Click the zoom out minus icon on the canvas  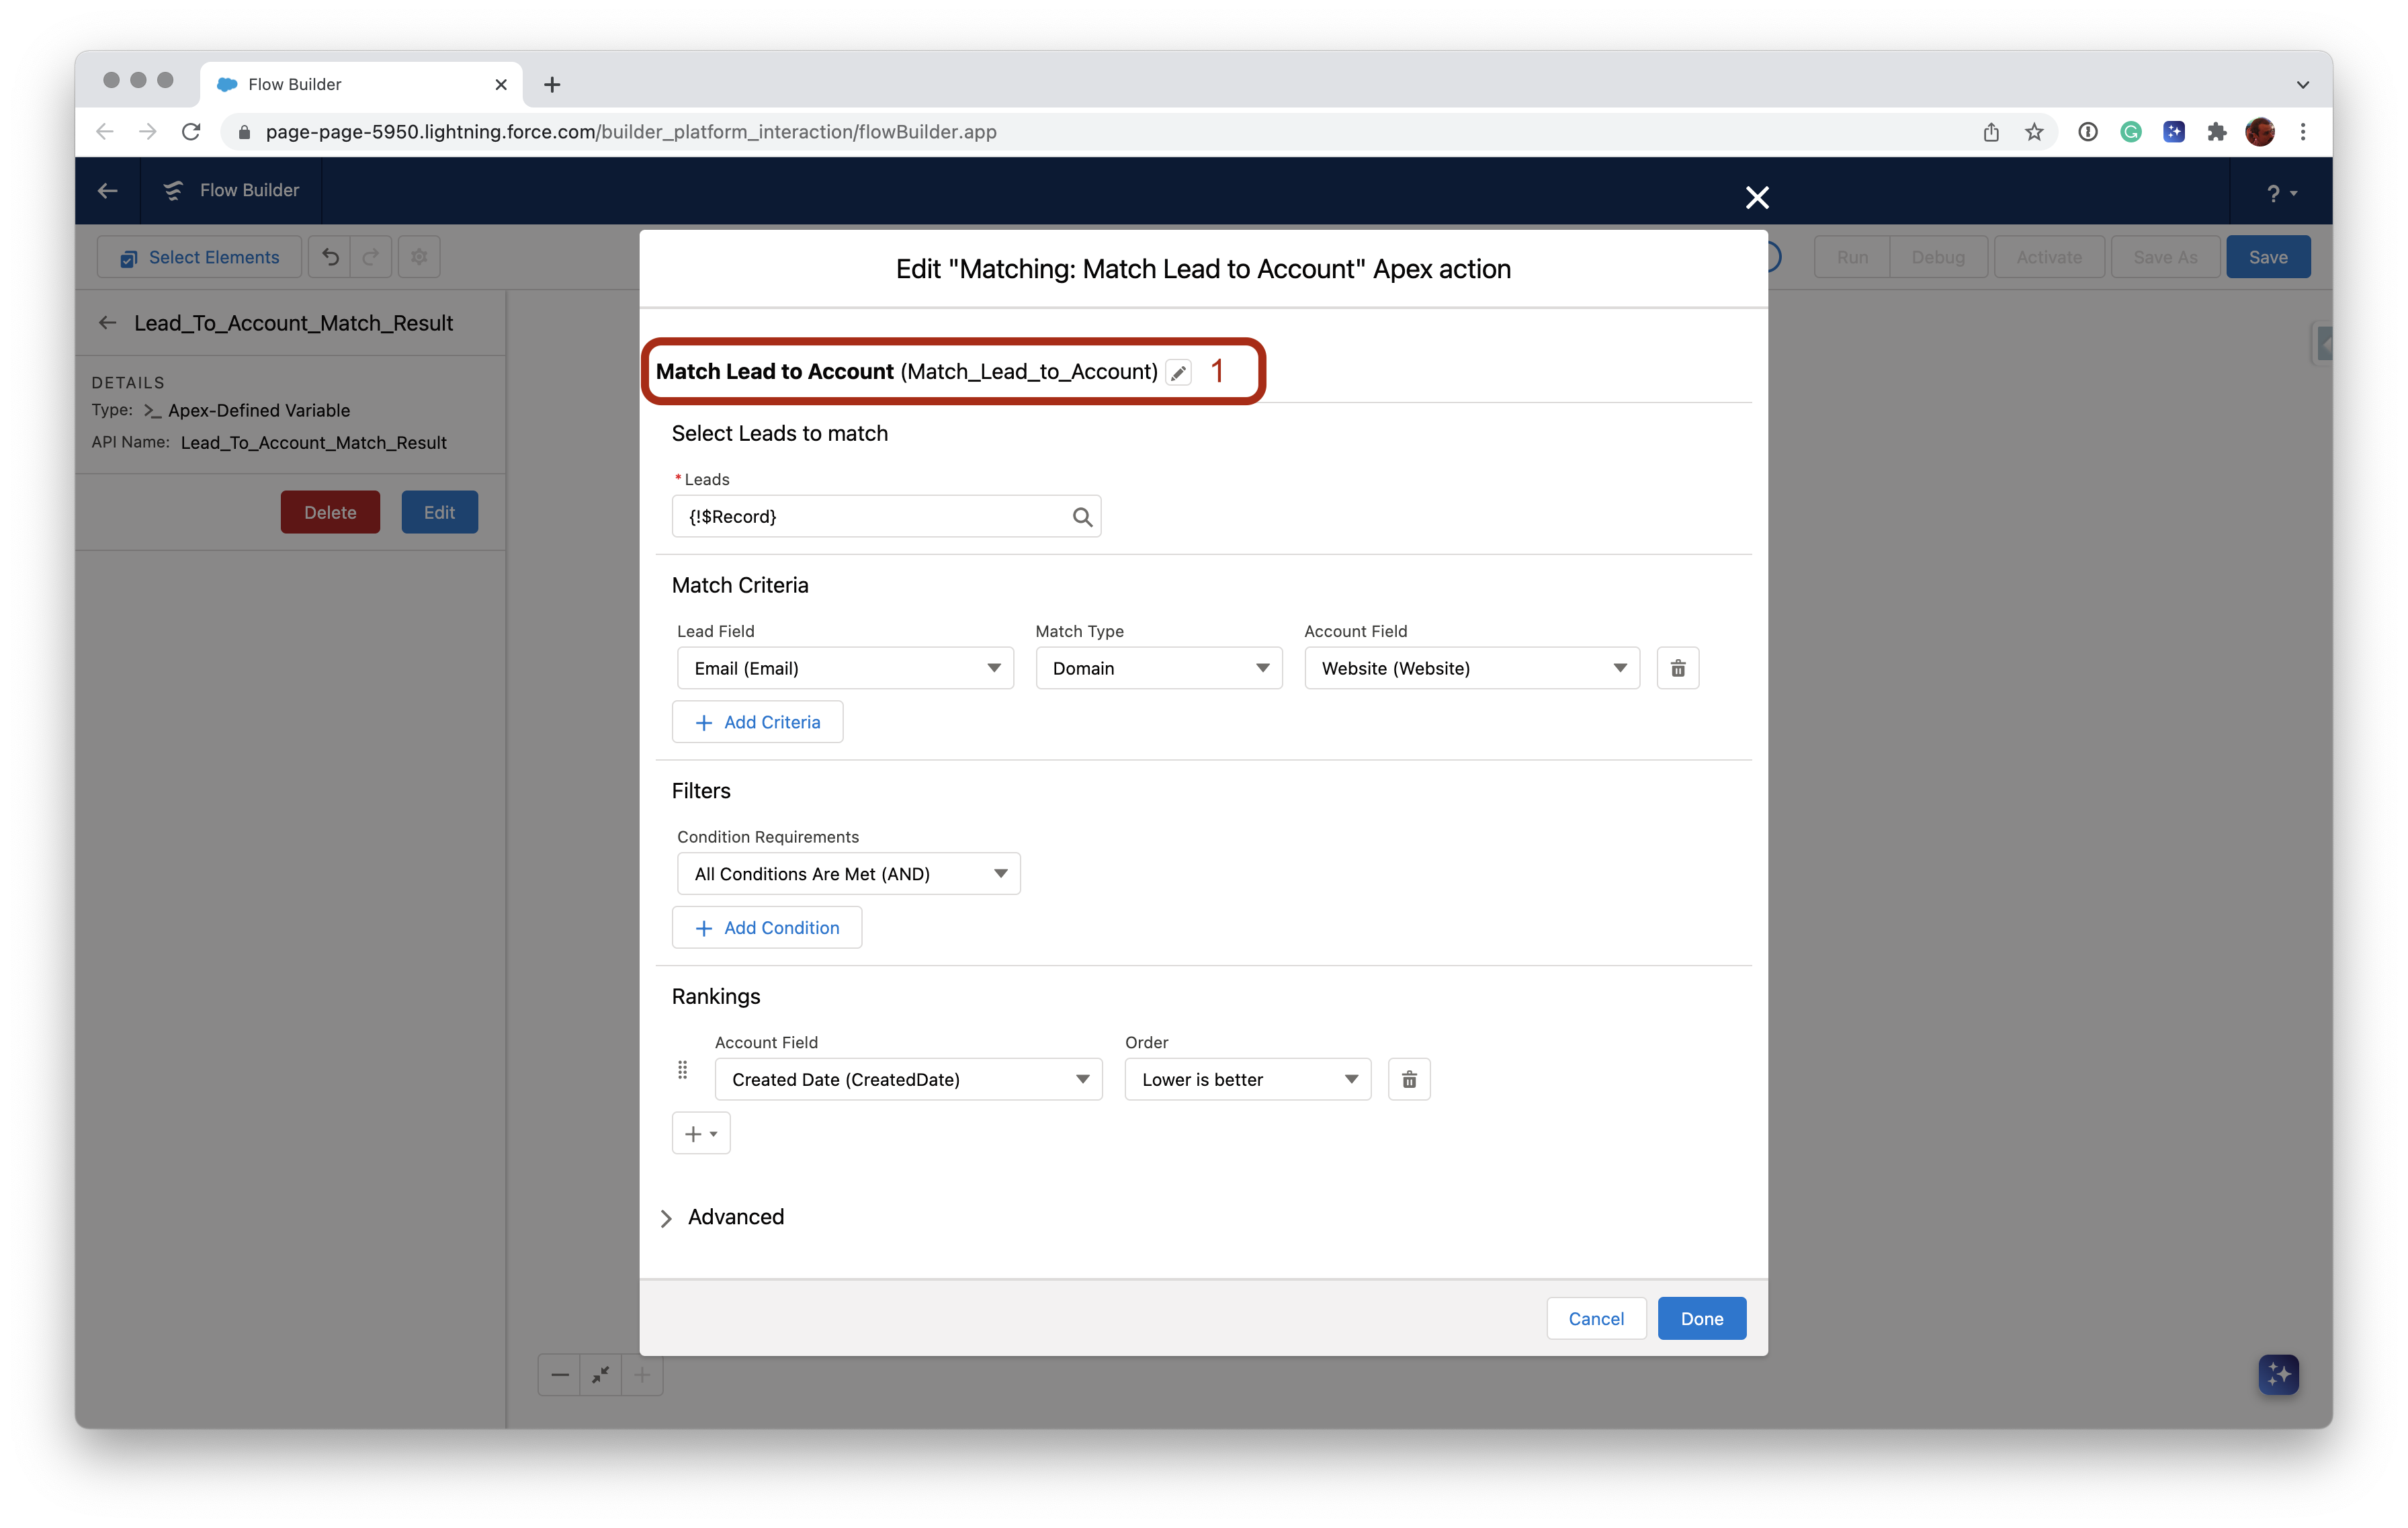point(560,1375)
